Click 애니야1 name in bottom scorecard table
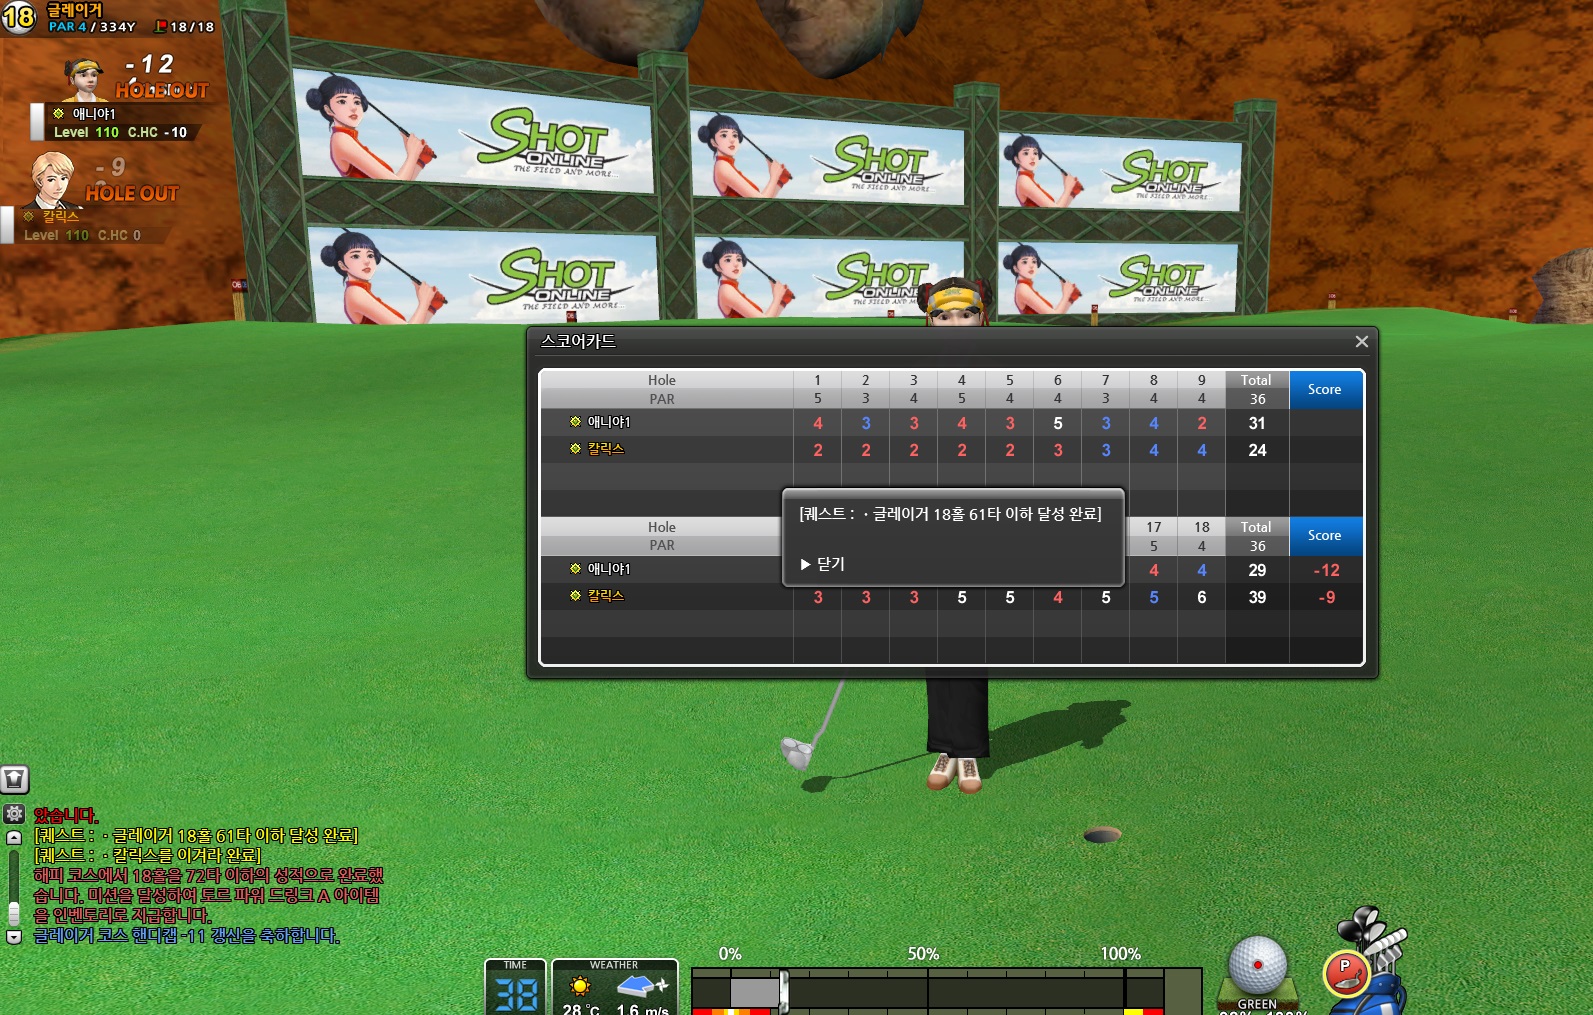Screen dimensions: 1593x1015 tap(609, 569)
